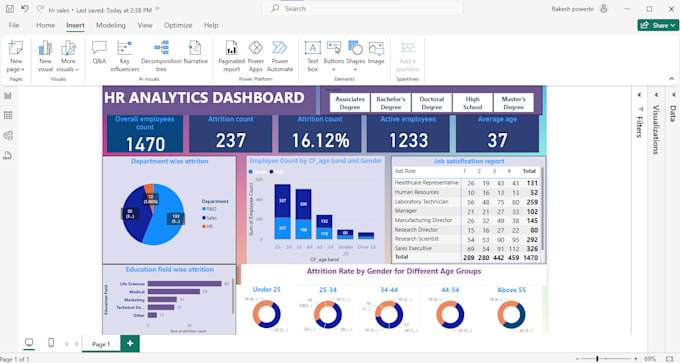Screen dimensions: 680x363
Task: Open DAX query view in sidebar
Action: (x=8, y=155)
